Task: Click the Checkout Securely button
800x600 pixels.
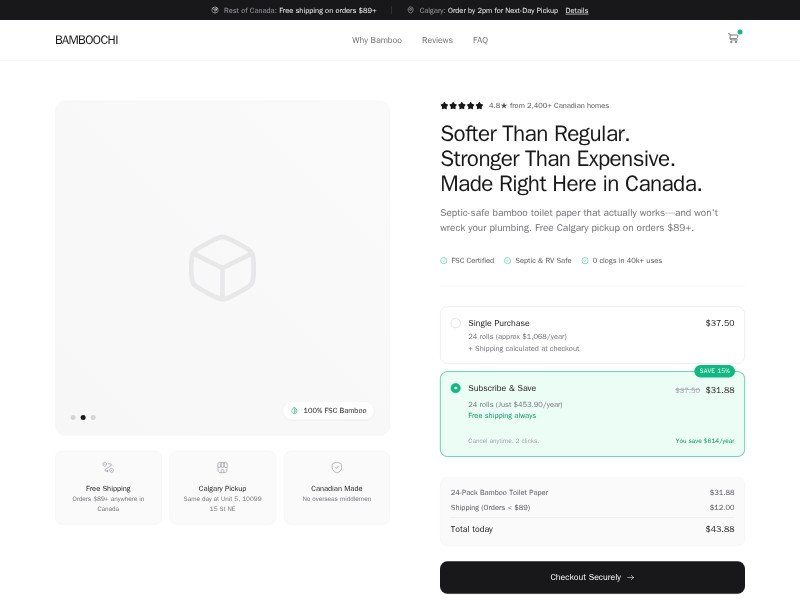Action: (592, 577)
